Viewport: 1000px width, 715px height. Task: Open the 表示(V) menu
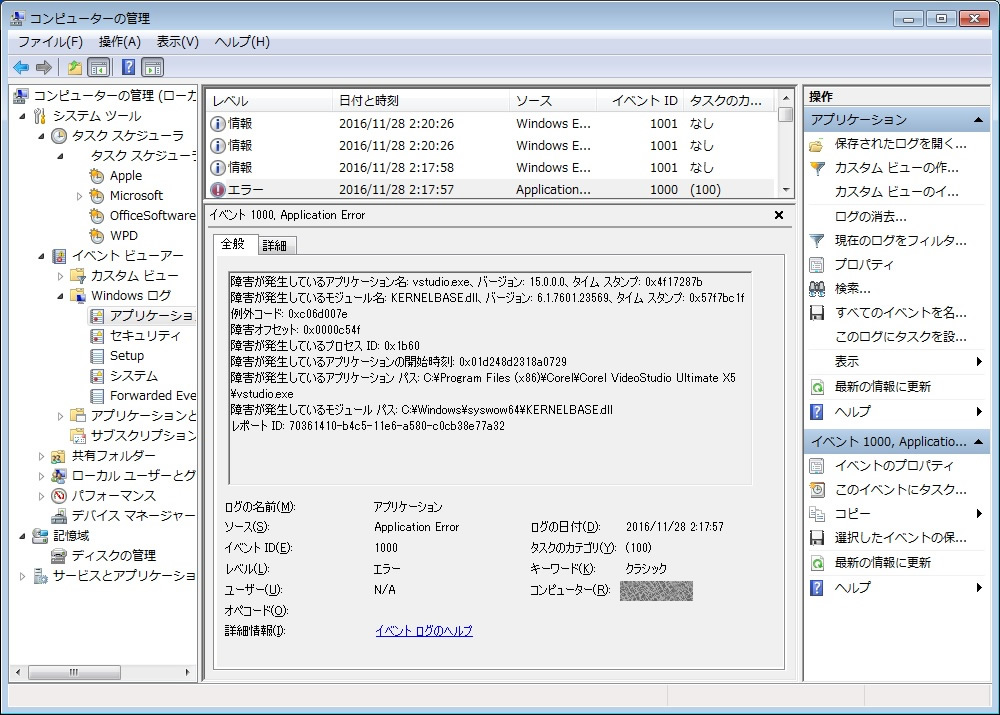coord(178,42)
